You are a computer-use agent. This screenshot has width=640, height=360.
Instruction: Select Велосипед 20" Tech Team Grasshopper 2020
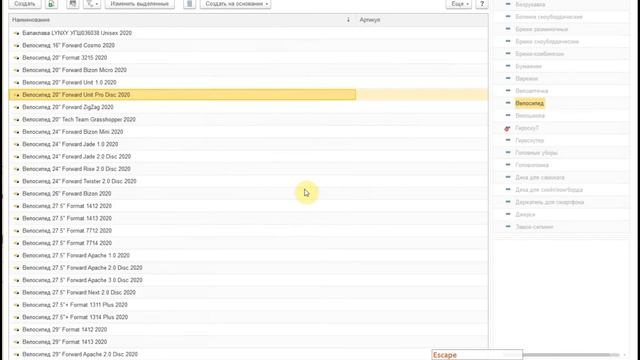[x=248, y=120]
